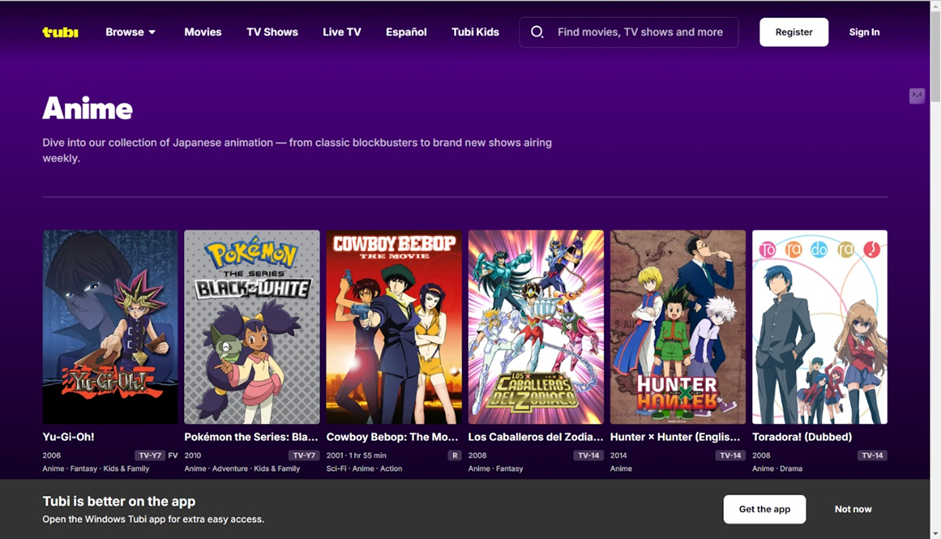This screenshot has width=941, height=539.
Task: Click the Register button
Action: tap(793, 32)
